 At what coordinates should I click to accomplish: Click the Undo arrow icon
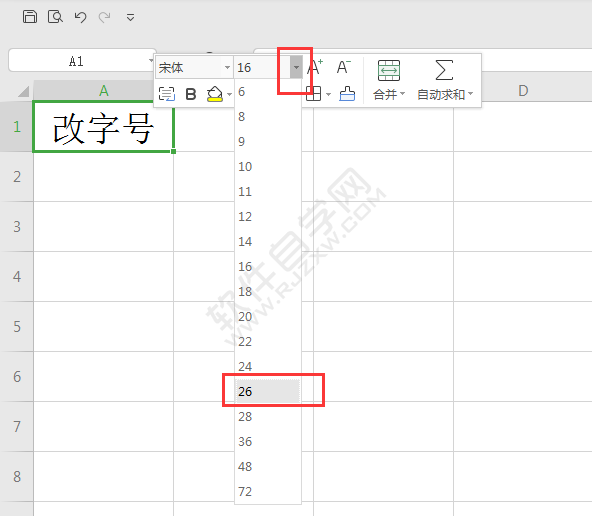pos(80,17)
